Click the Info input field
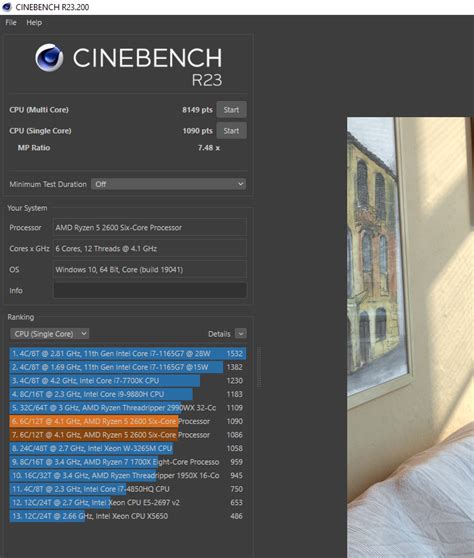This screenshot has height=558, width=474. (x=150, y=290)
